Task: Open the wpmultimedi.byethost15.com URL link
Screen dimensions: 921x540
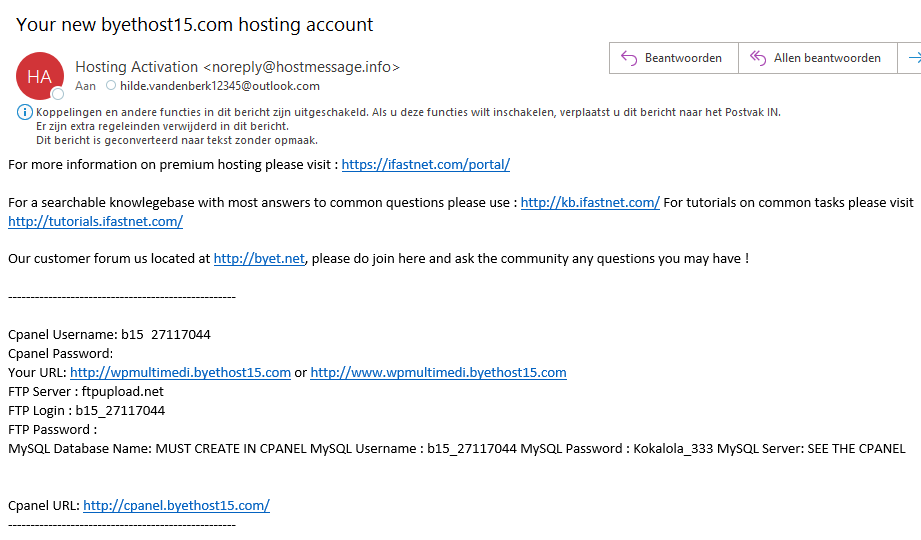Action: click(x=180, y=373)
